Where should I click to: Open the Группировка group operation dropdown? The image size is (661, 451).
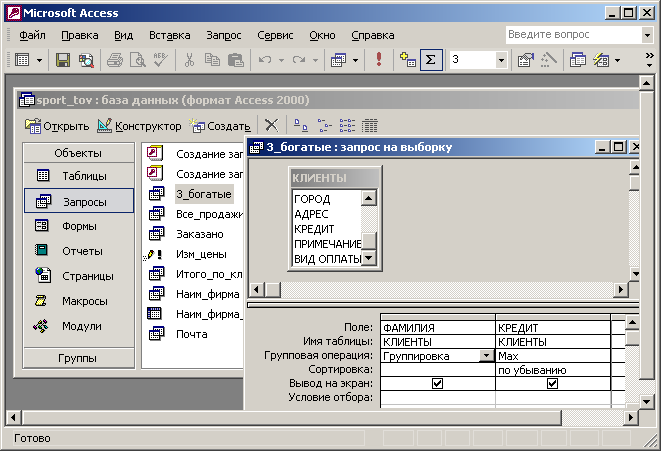click(486, 356)
